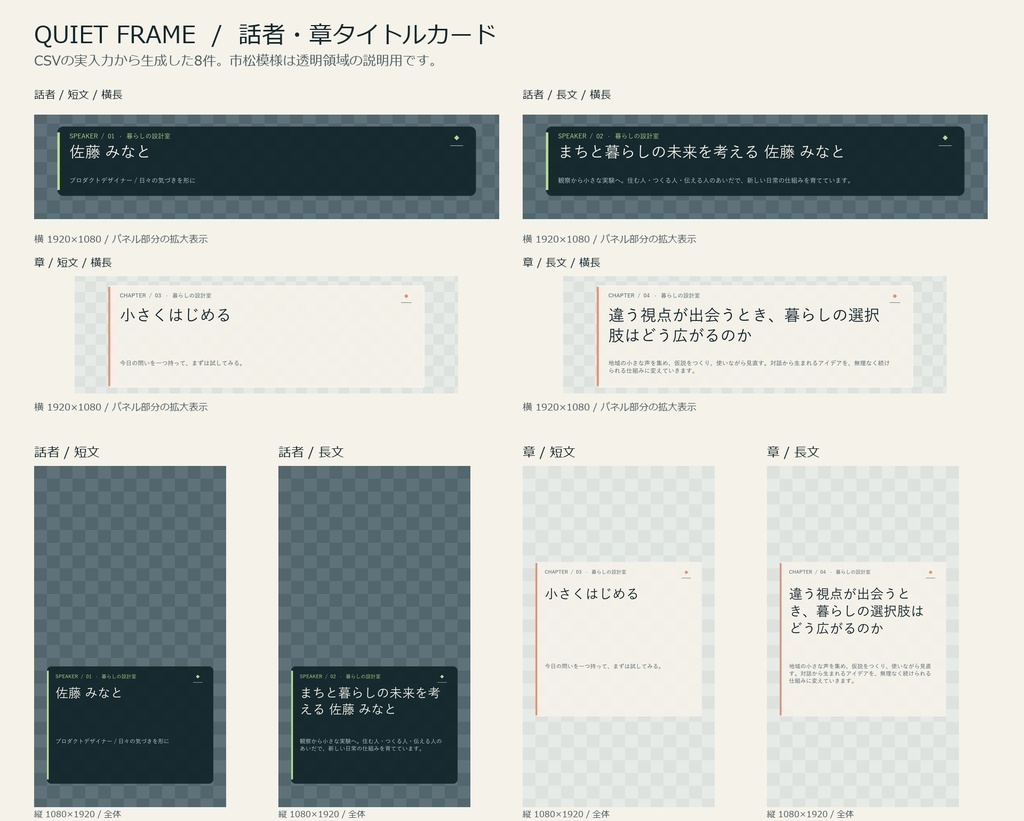Image resolution: width=1024 pixels, height=821 pixels.
Task: Click プロダクトデザイナー / 日々の気づきを形に in the landscape card
Action: click(x=133, y=180)
